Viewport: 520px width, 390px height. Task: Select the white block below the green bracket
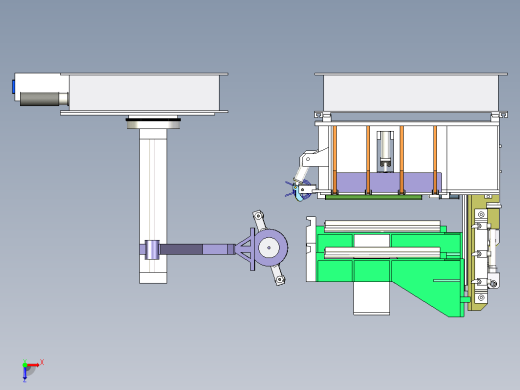(372, 298)
